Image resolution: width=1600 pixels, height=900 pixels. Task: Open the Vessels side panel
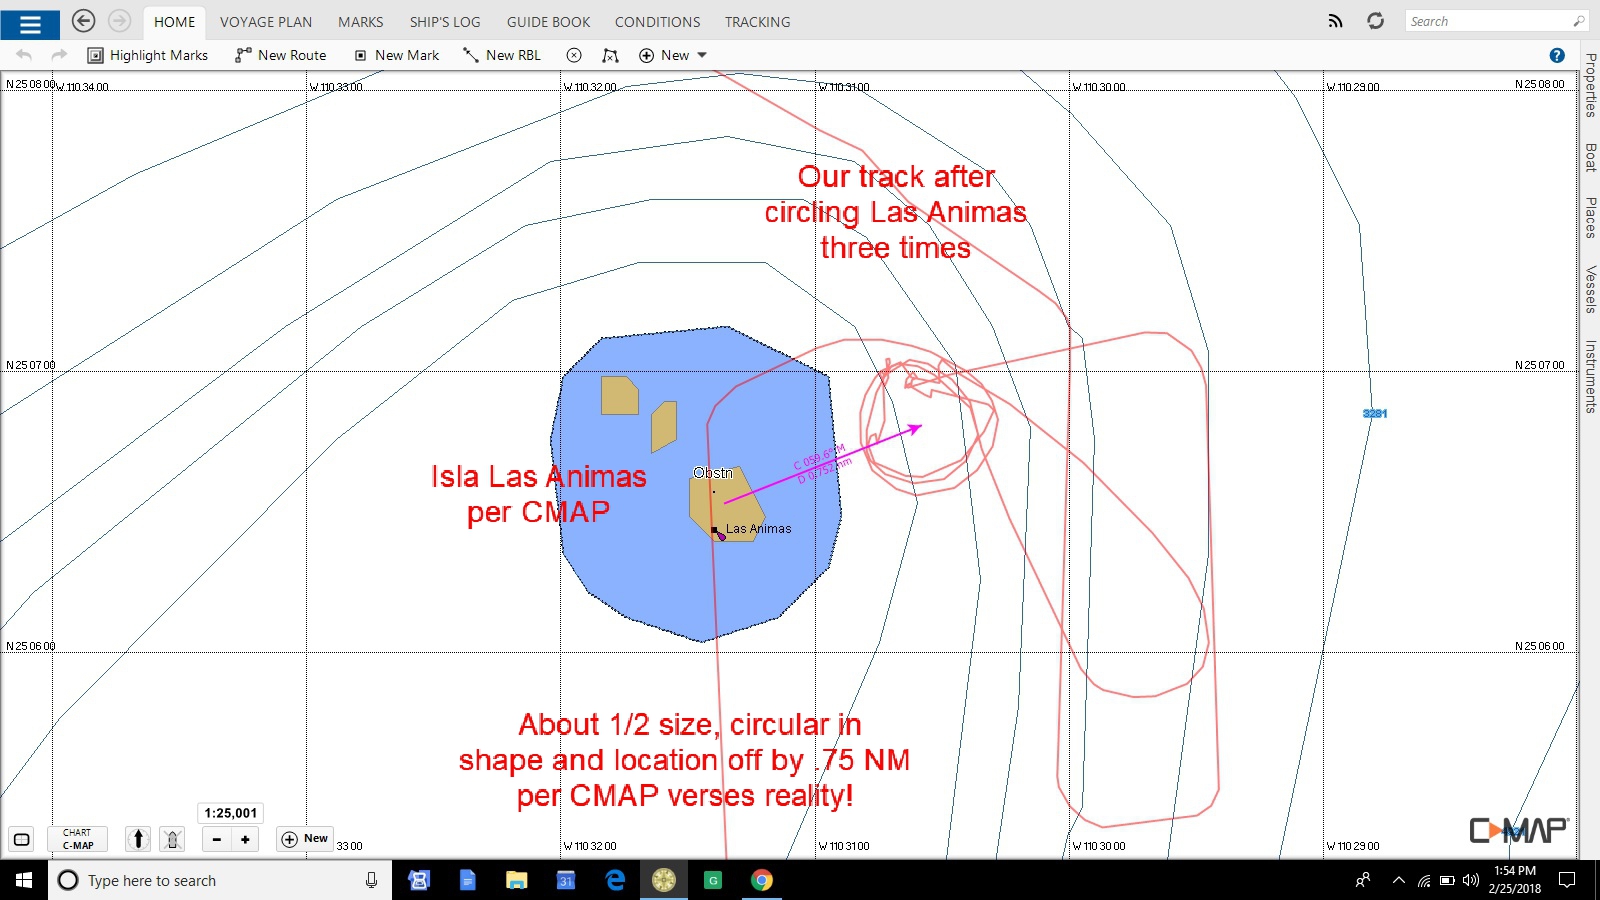pyautogui.click(x=1590, y=290)
